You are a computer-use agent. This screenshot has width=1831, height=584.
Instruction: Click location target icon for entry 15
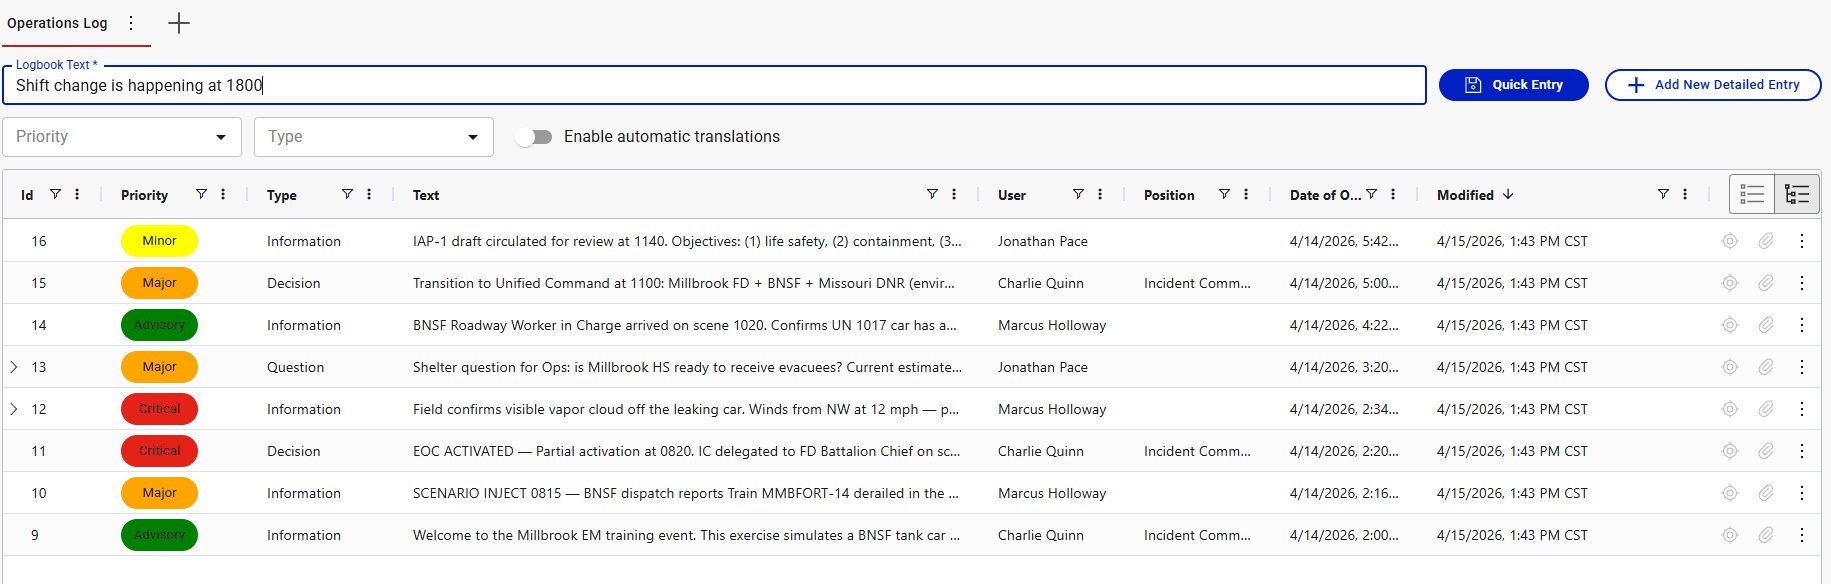[1730, 283]
